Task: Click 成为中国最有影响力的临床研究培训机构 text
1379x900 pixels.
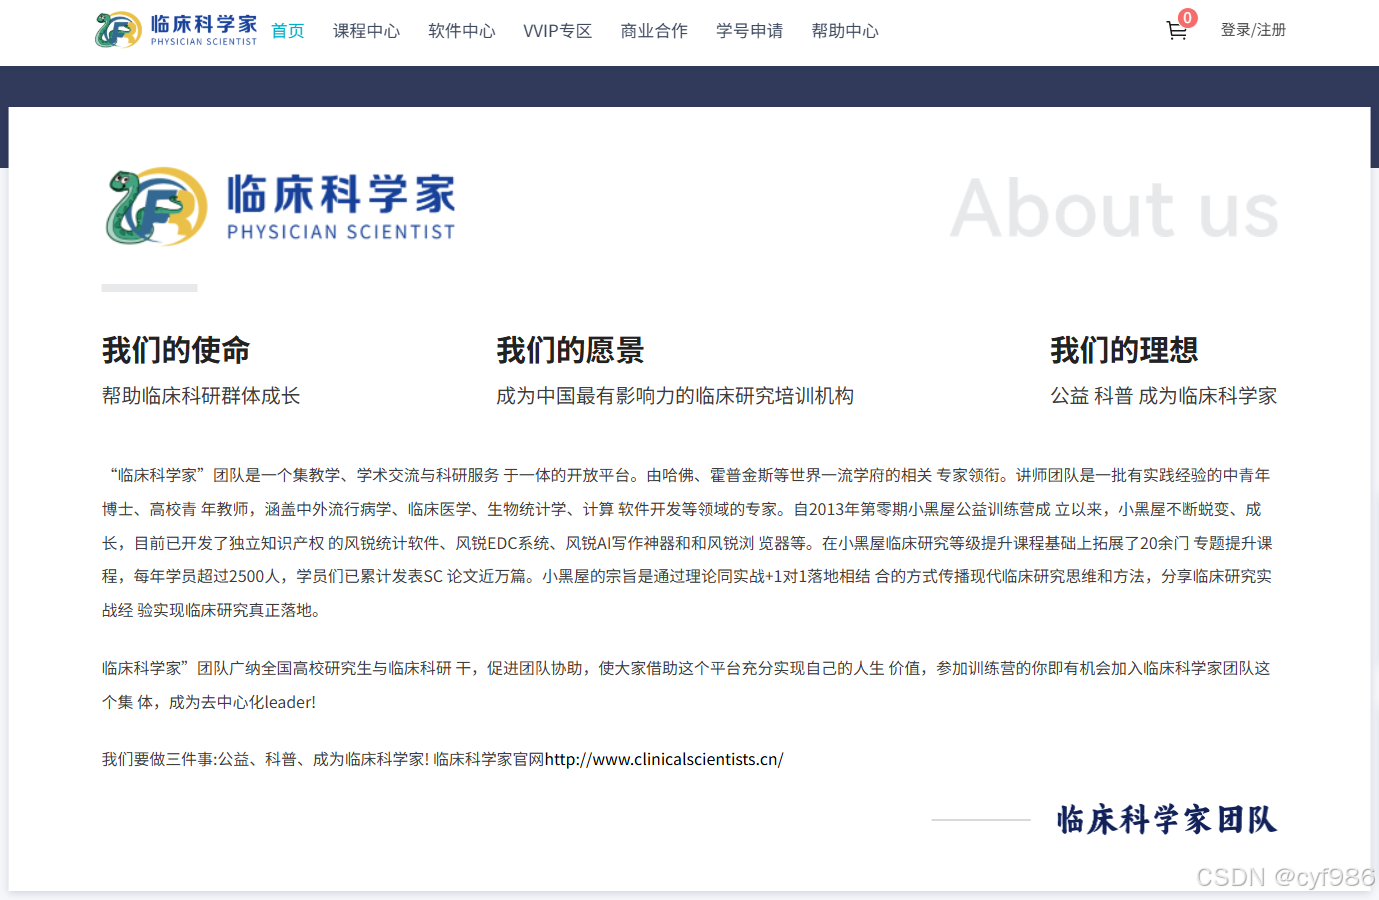Action: point(675,396)
